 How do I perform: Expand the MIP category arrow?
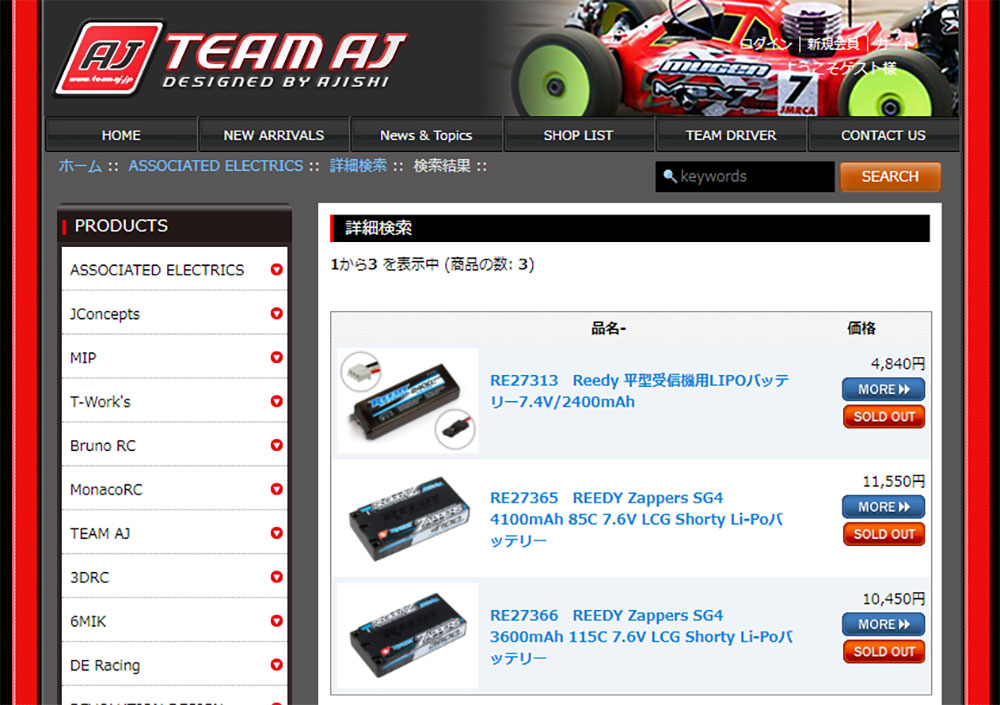point(276,357)
